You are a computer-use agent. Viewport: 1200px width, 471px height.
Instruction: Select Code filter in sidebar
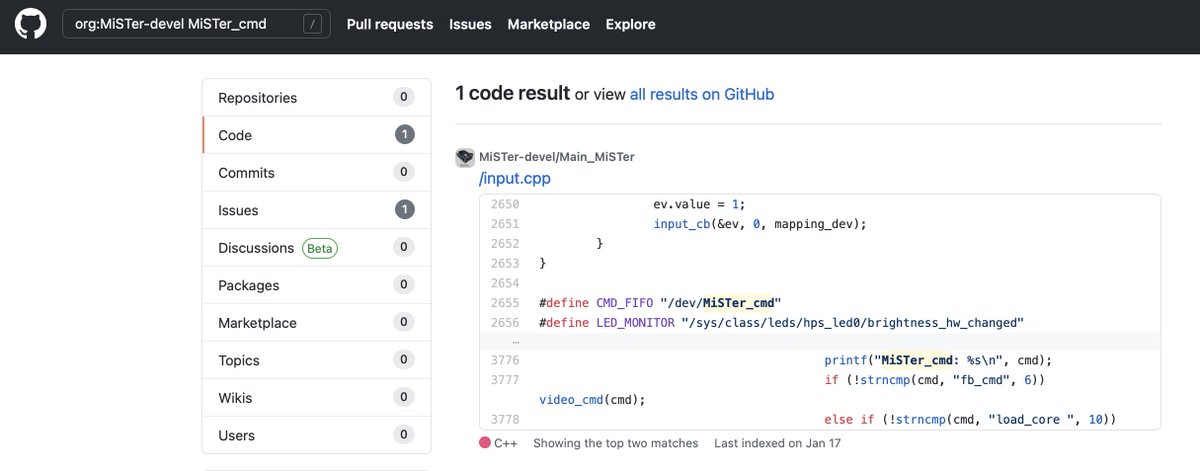click(x=316, y=135)
